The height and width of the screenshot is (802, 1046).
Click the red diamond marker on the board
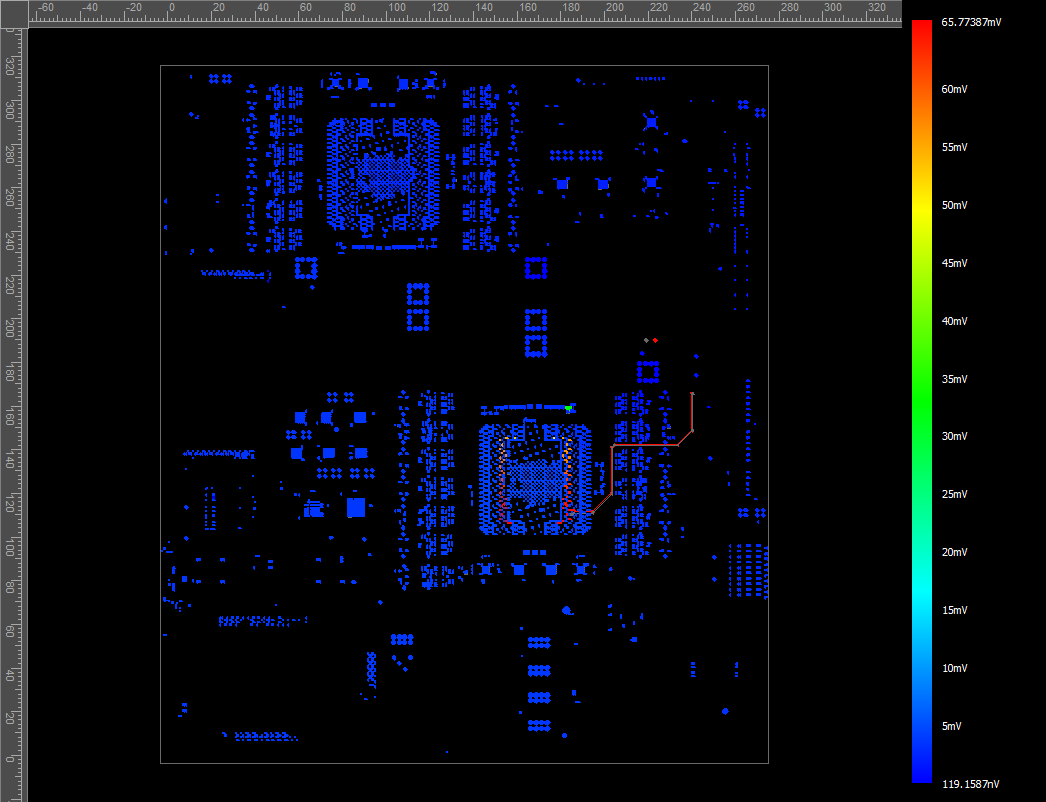coord(655,340)
